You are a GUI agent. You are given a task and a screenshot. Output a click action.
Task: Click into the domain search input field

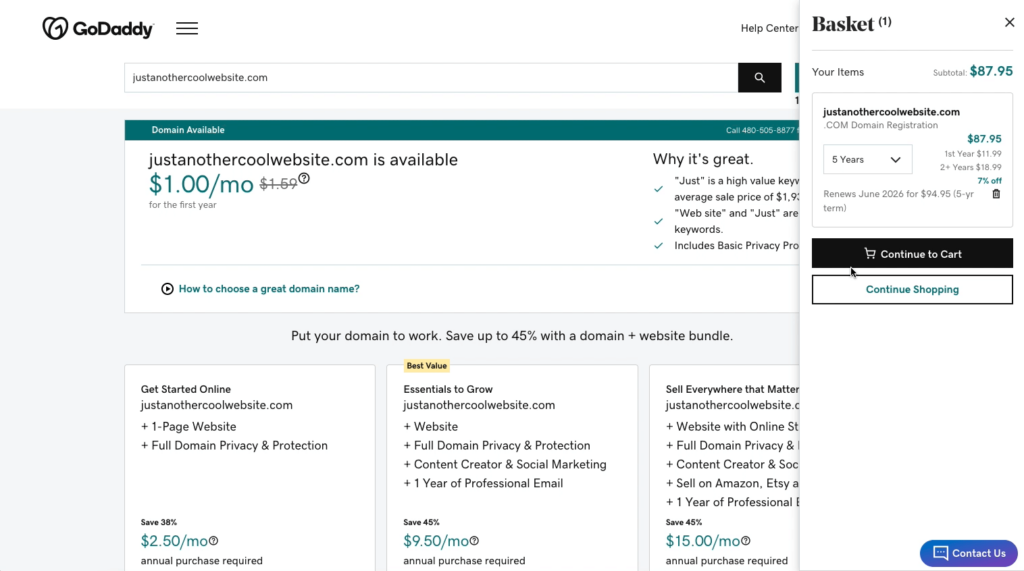[431, 78]
